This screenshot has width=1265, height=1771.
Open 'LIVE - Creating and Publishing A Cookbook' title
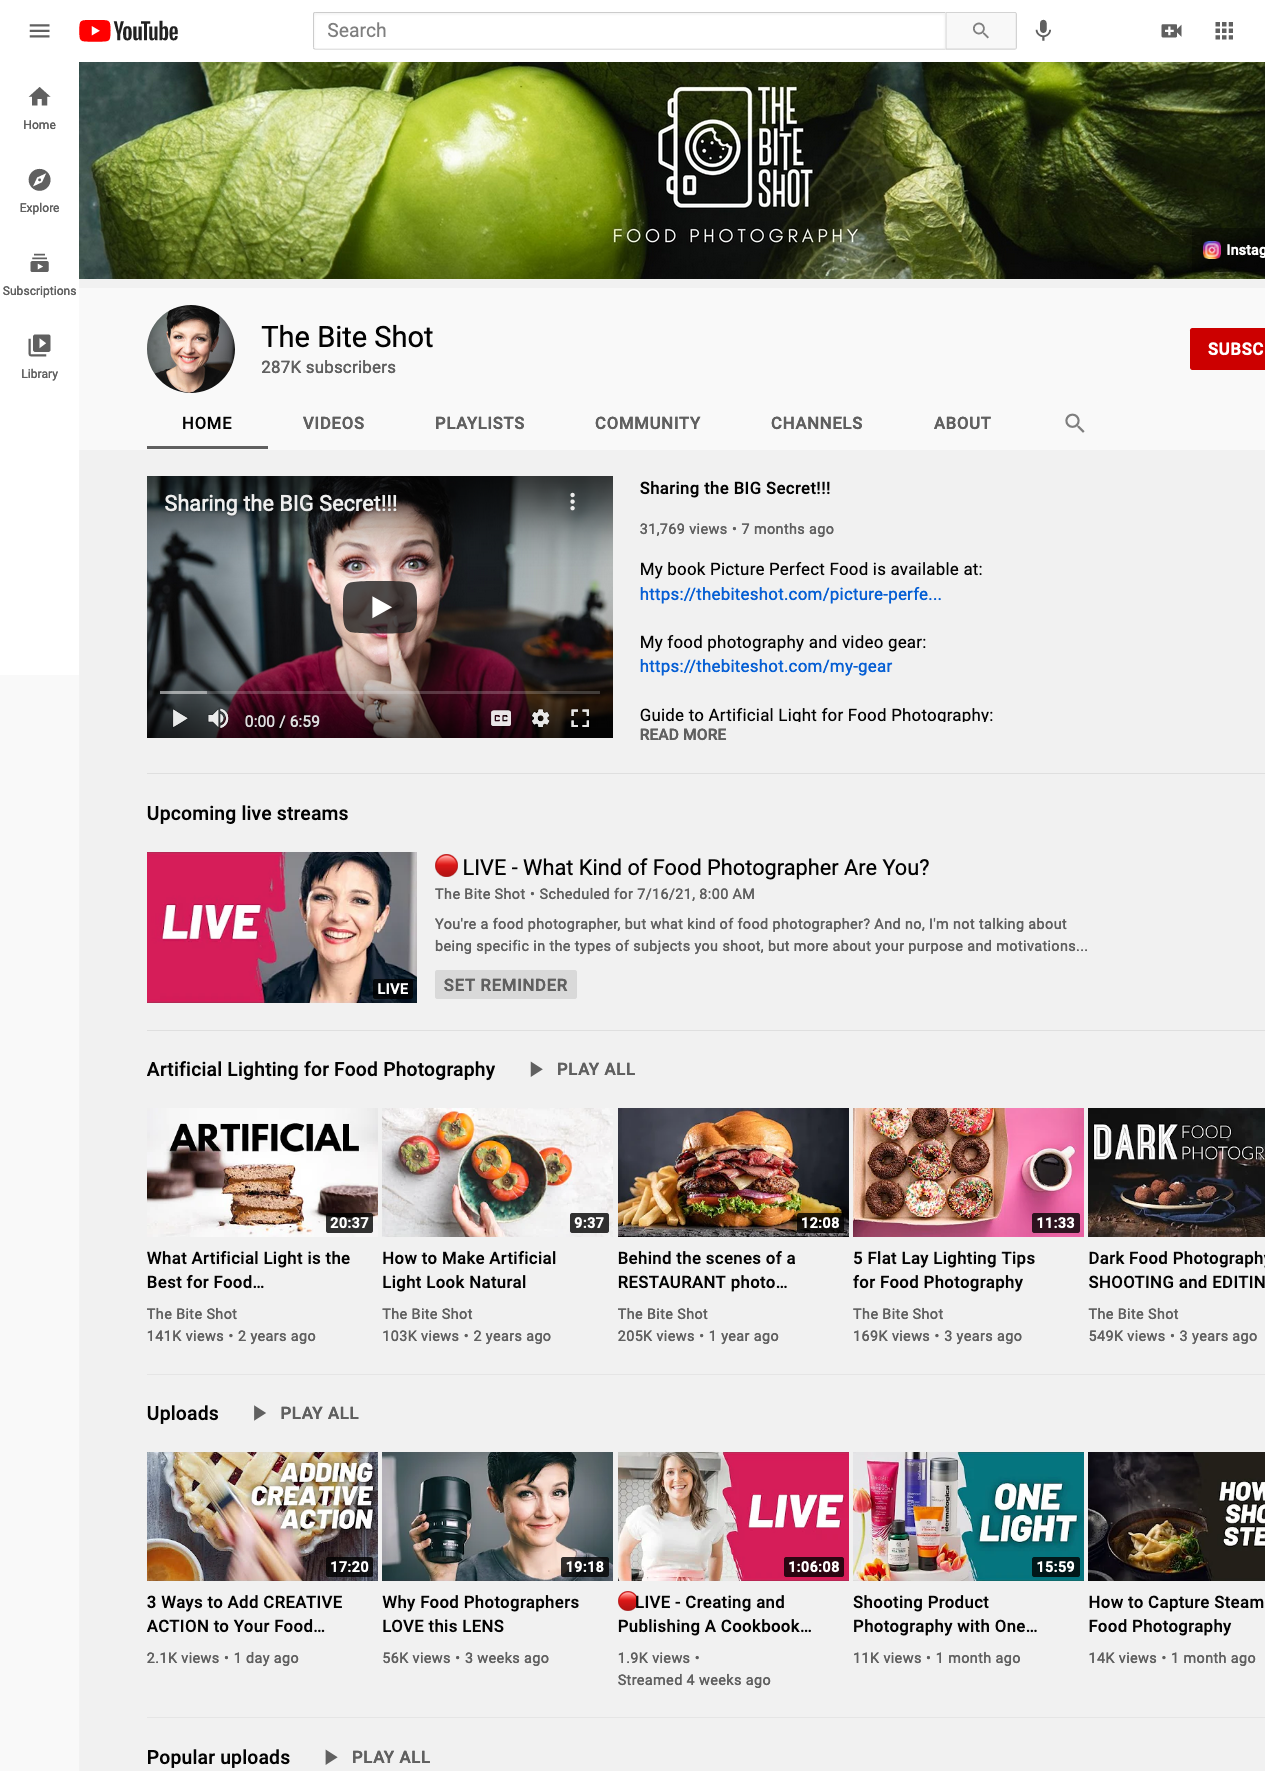coord(715,1614)
